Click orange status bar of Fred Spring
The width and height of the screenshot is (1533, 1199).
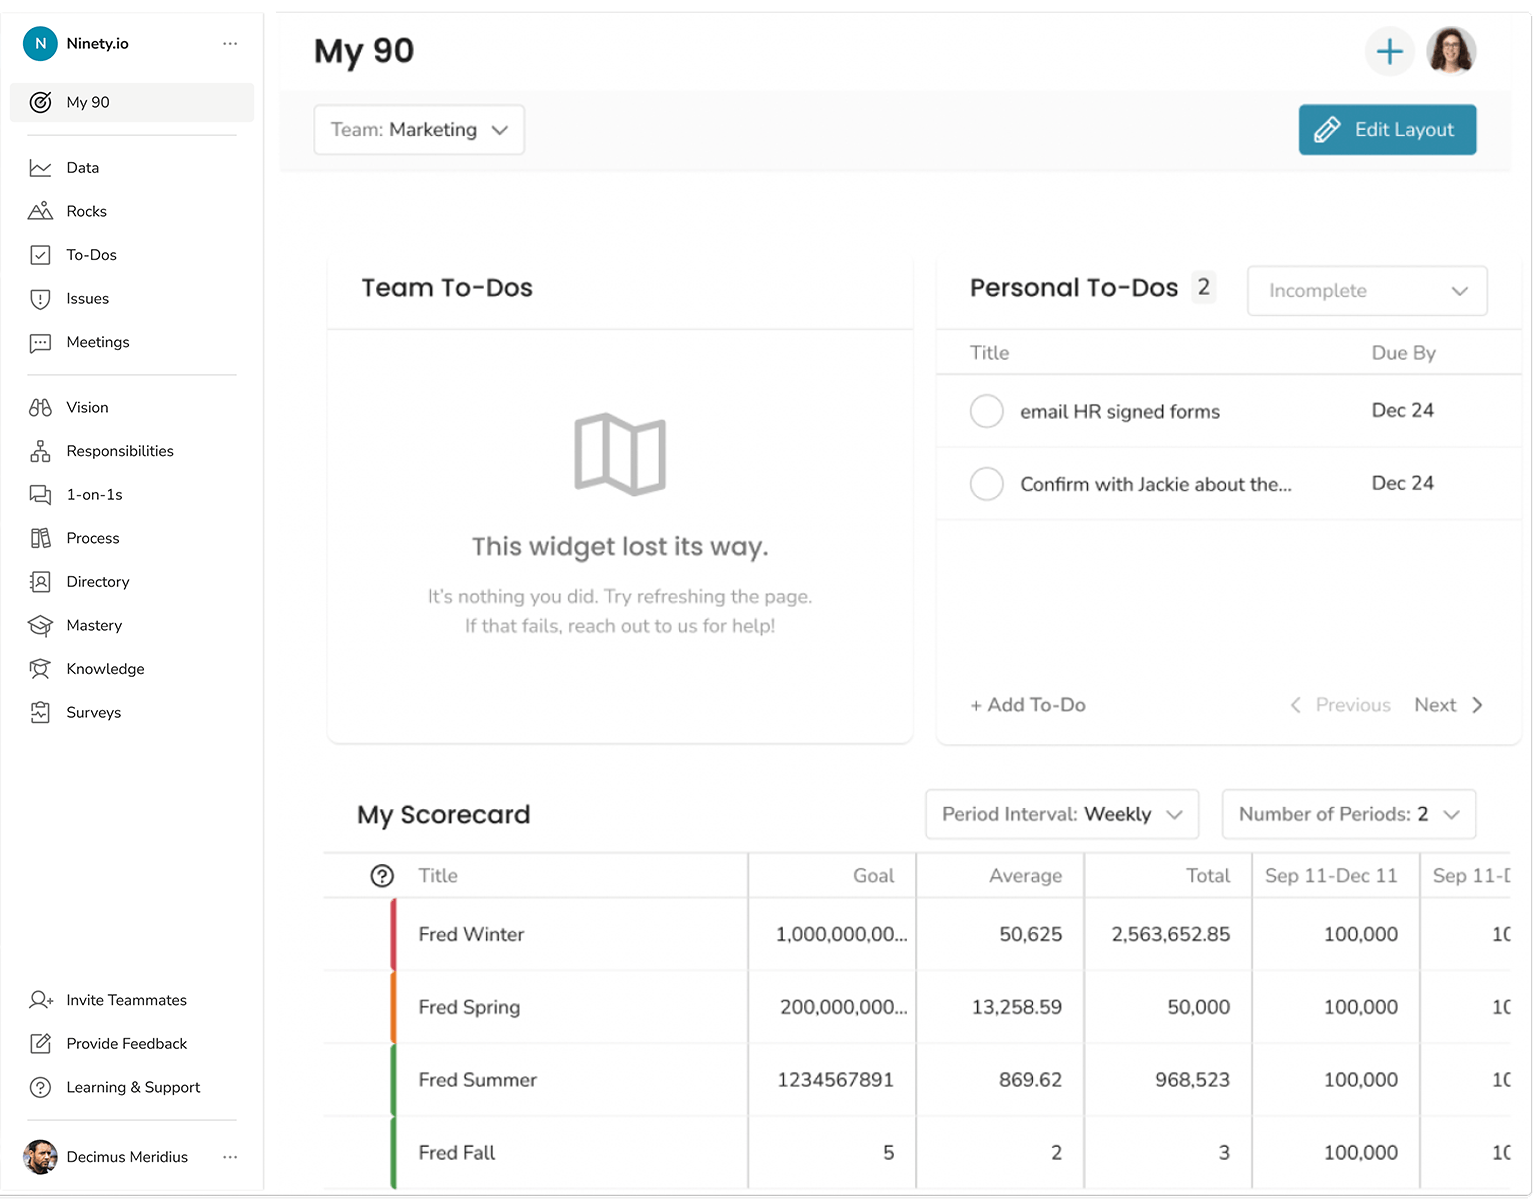click(393, 1007)
